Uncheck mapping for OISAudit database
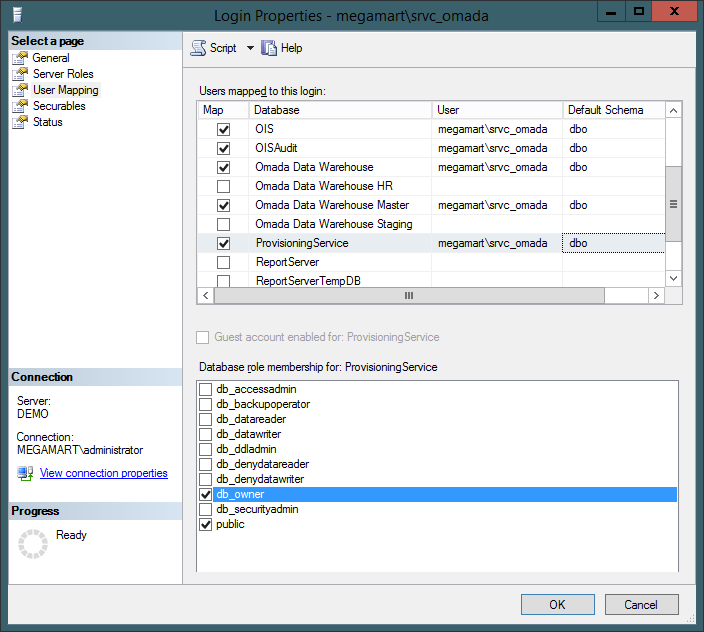Screen dimensions: 704x632 (x=223, y=148)
